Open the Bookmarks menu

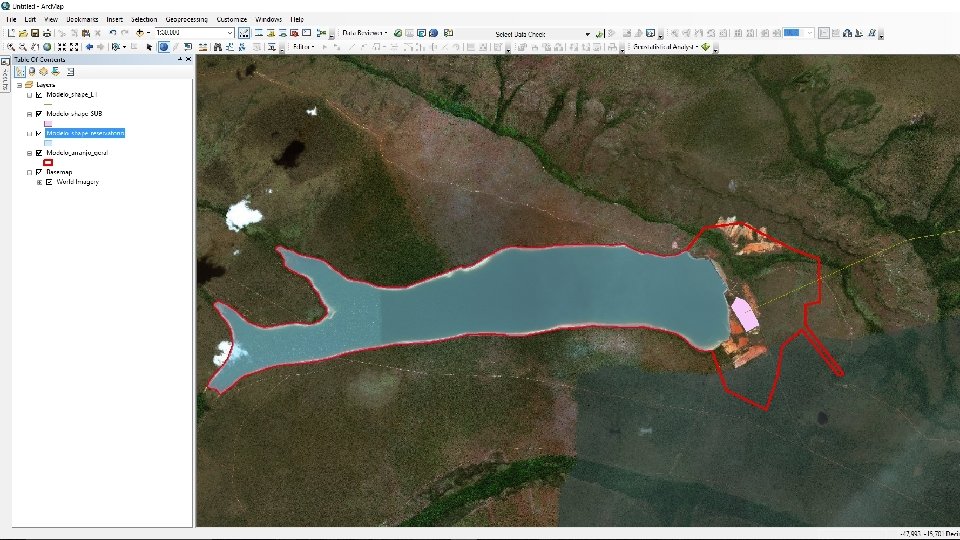[82, 20]
